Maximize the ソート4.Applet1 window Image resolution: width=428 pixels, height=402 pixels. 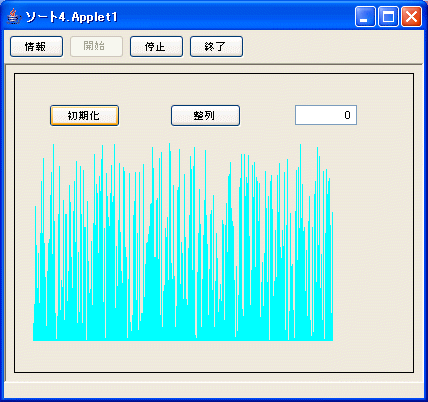(x=388, y=17)
